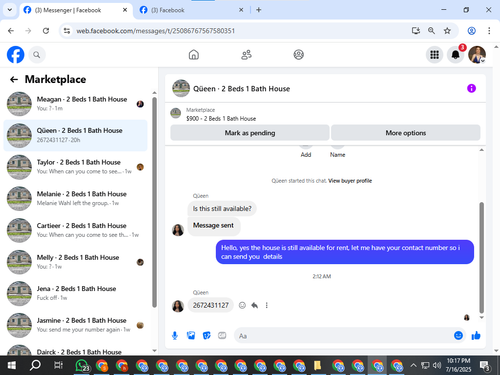The image size is (500, 375).
Task: Open Jena conversation
Action: (75, 293)
